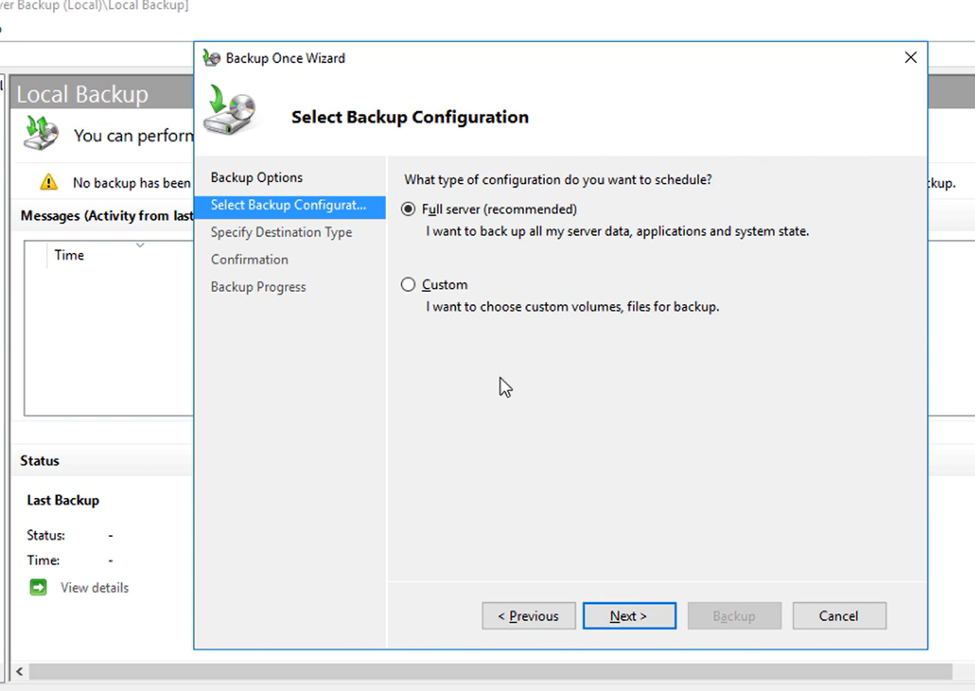This screenshot has width=977, height=691.
Task: Click the Backup Once Wizard title bar icon
Action: (x=211, y=58)
